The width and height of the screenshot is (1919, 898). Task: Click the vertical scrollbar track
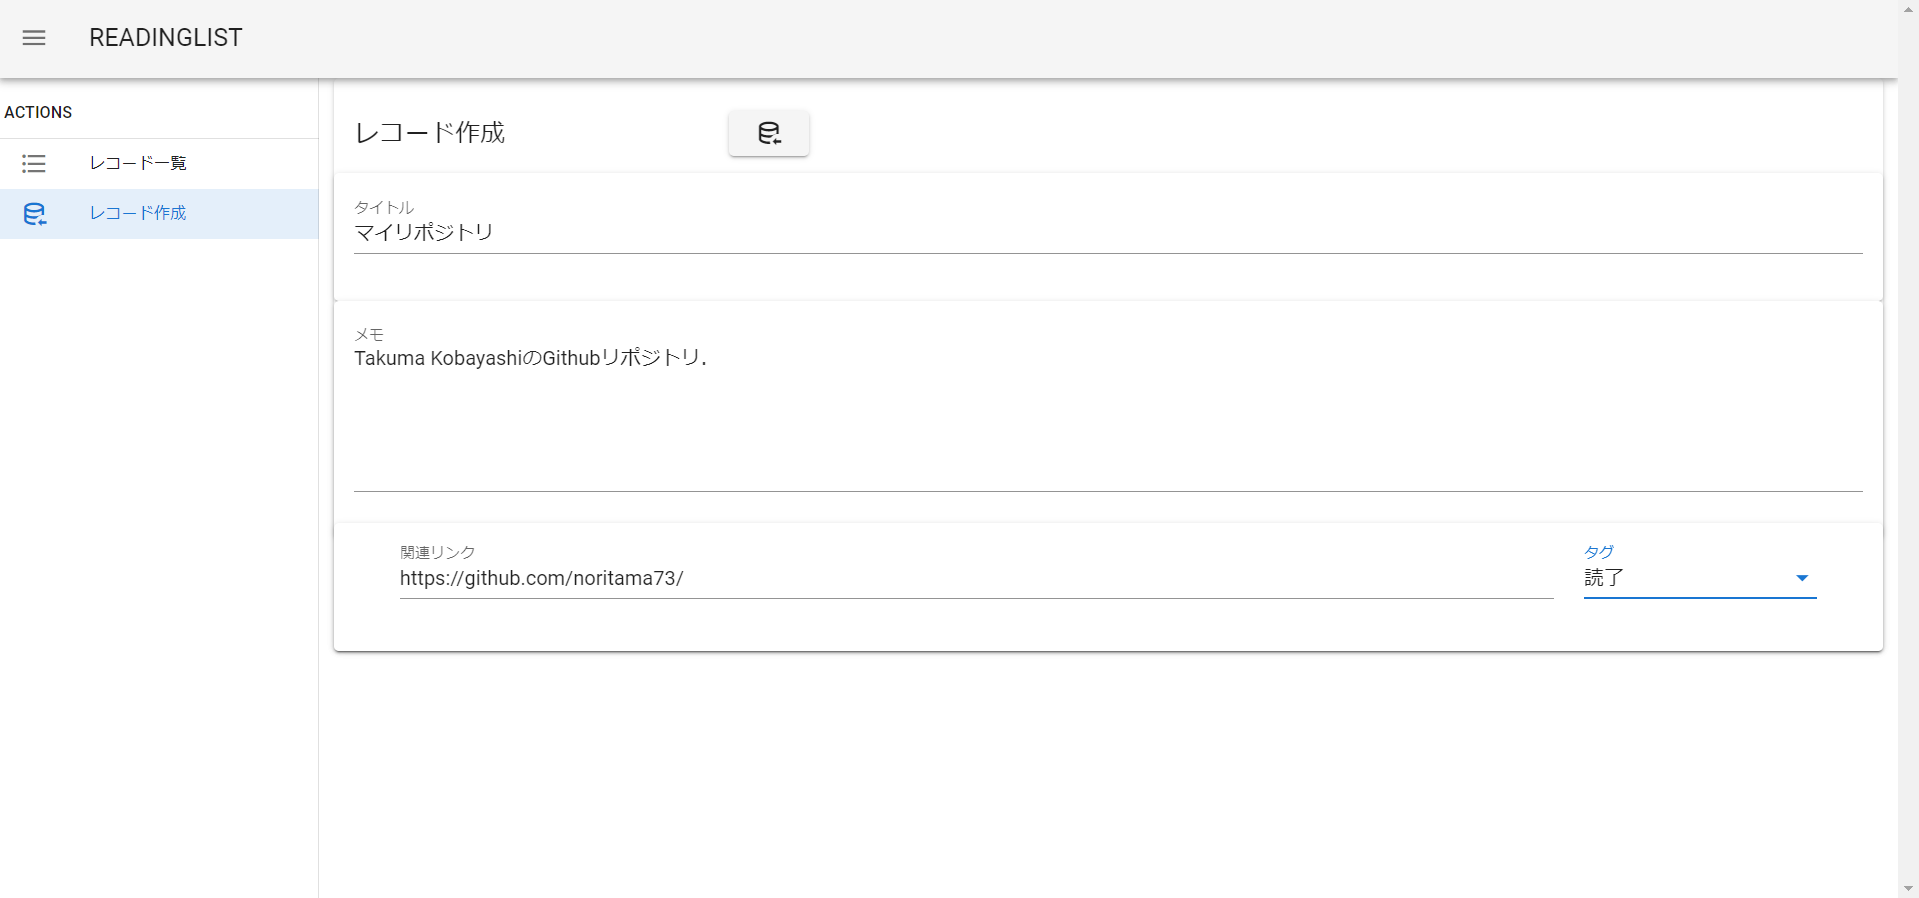click(1908, 450)
